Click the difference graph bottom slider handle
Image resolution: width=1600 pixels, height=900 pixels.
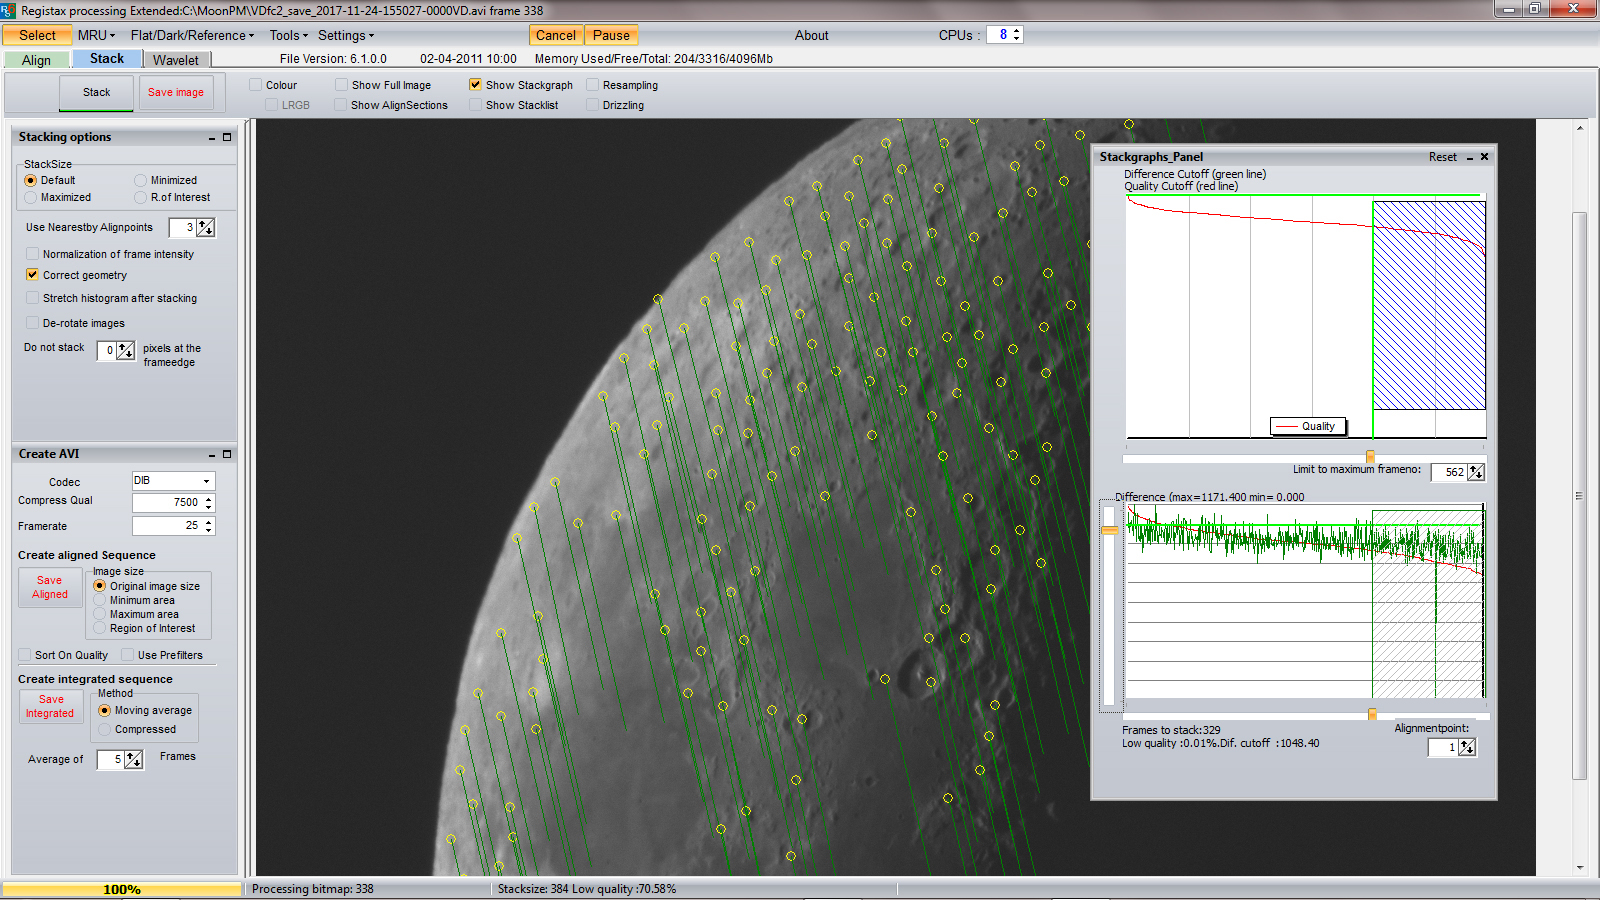[1372, 714]
